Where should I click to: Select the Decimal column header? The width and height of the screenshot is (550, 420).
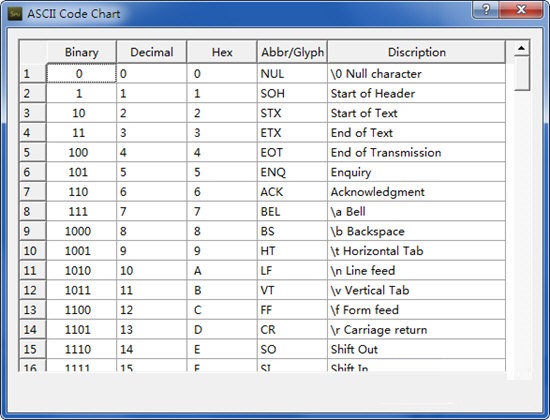pyautogui.click(x=152, y=52)
